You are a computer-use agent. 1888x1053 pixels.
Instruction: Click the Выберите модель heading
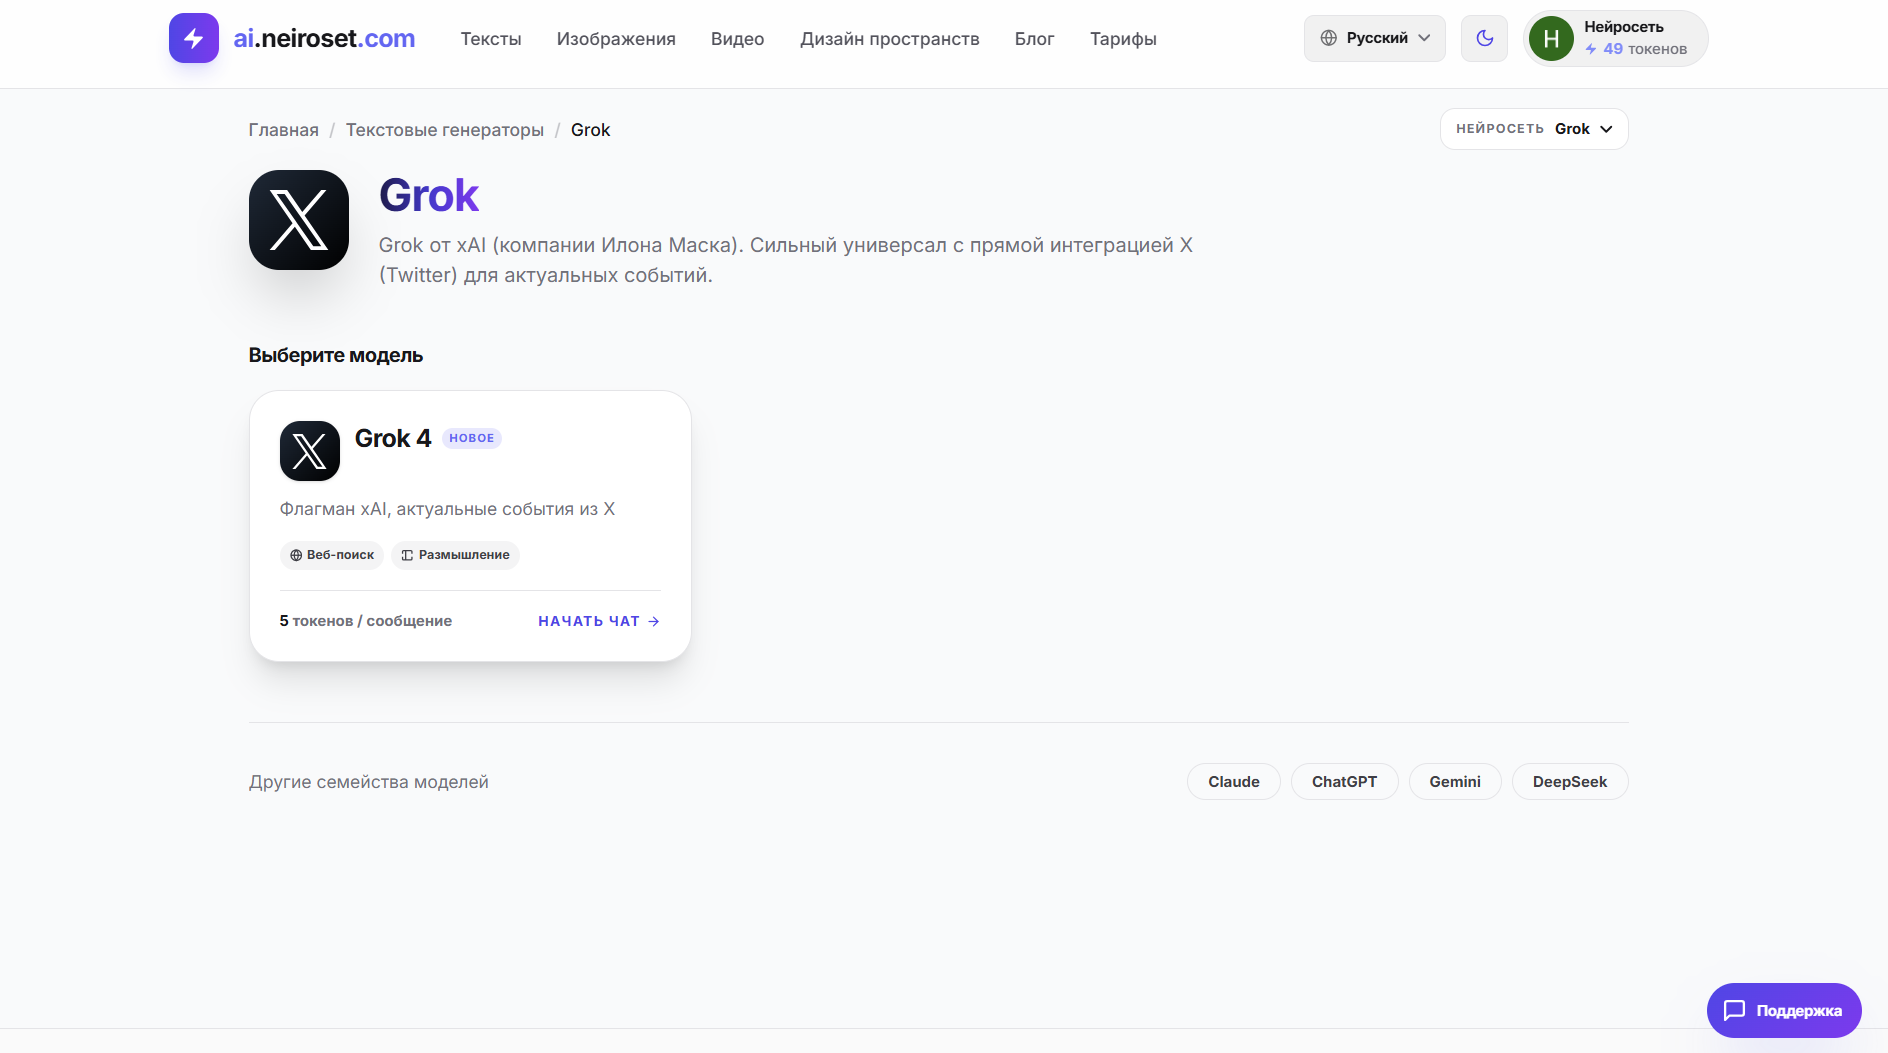pos(336,355)
